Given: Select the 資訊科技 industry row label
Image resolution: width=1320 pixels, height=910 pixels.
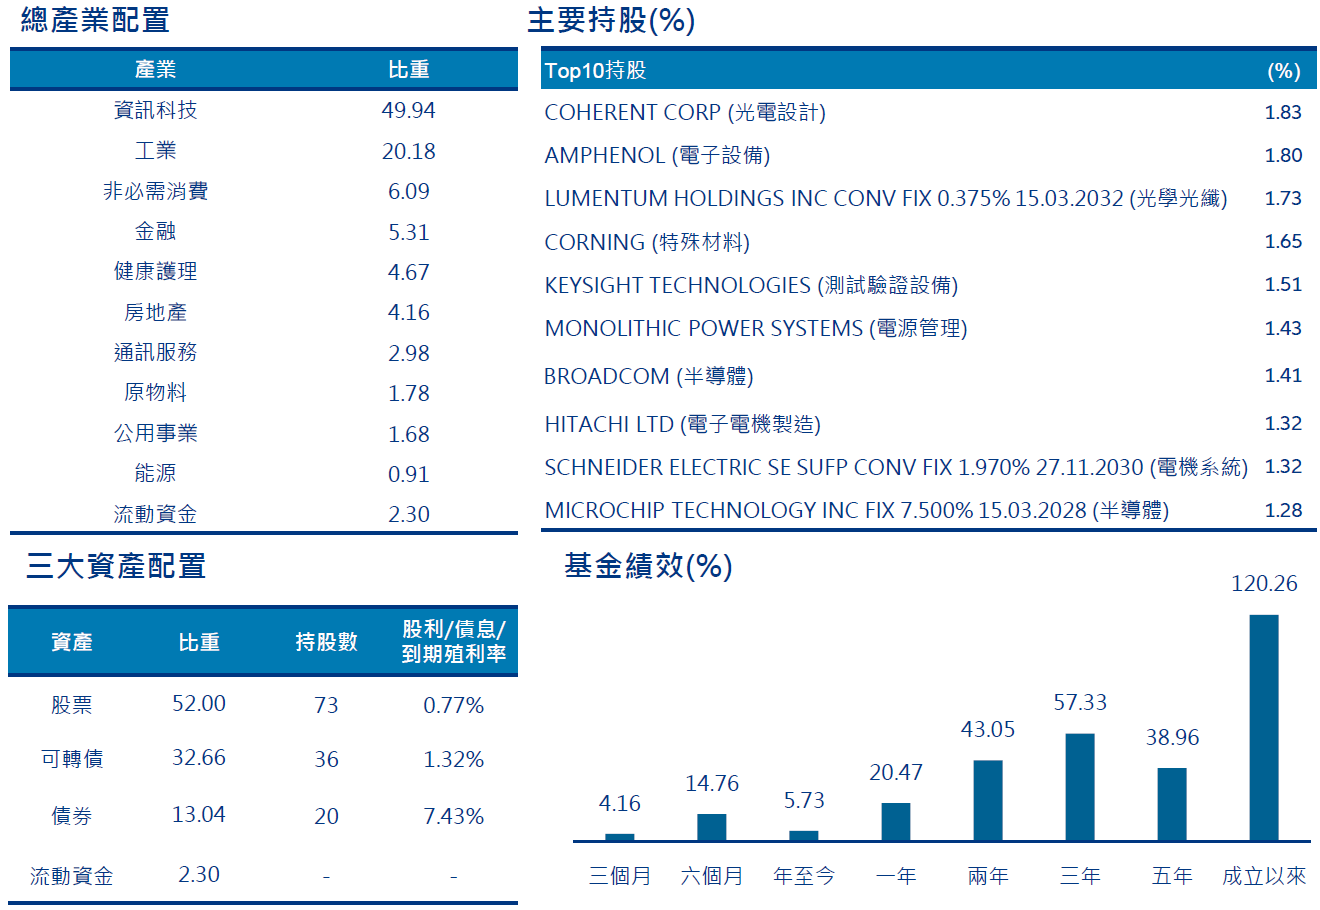Looking at the screenshot, I should point(155,110).
